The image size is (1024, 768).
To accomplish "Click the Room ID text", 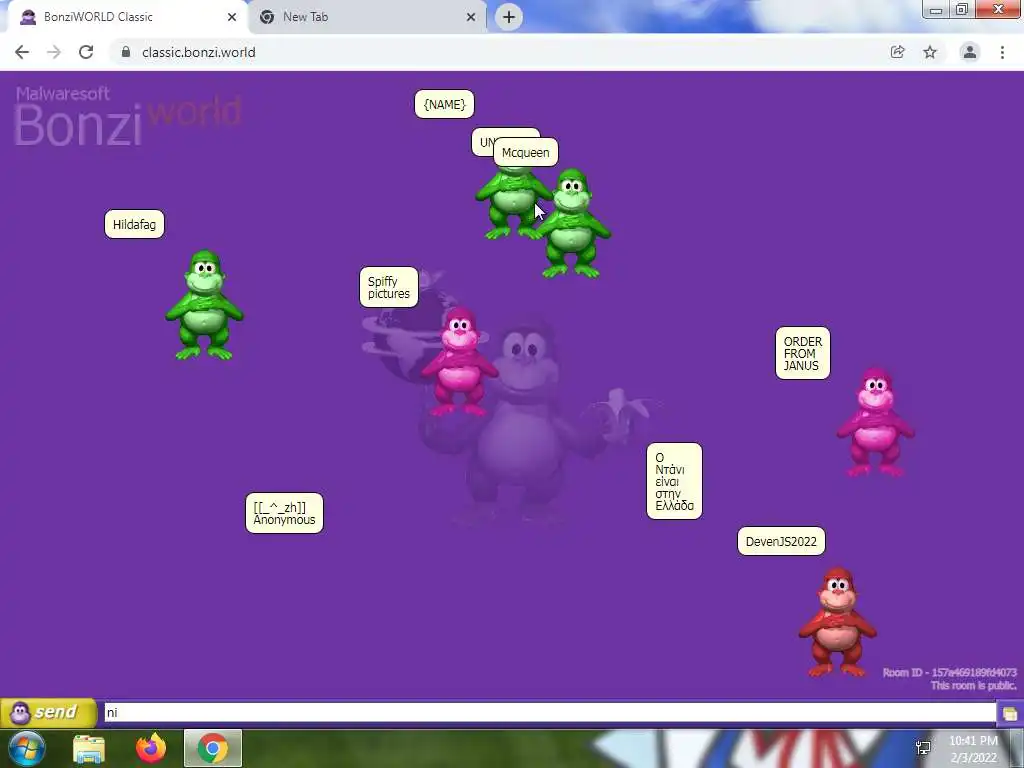I will tap(950, 672).
